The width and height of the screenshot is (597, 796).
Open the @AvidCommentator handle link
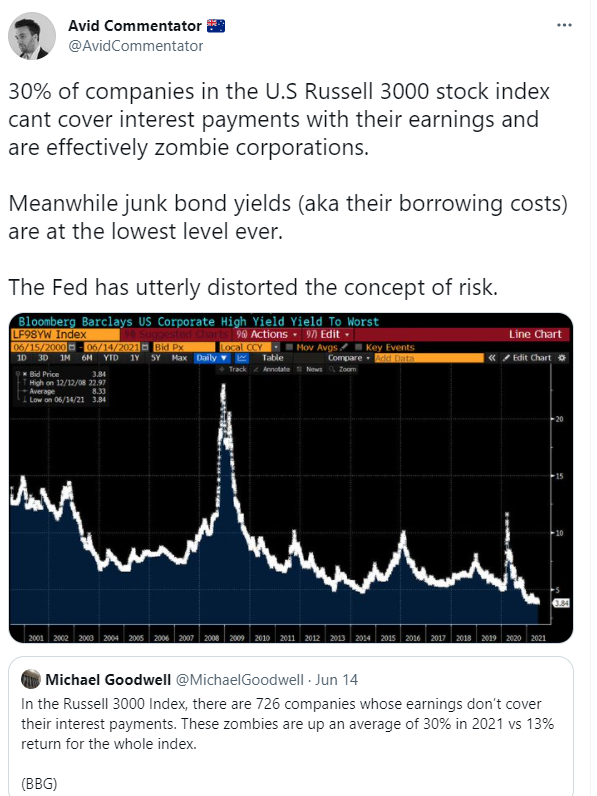pos(136,46)
